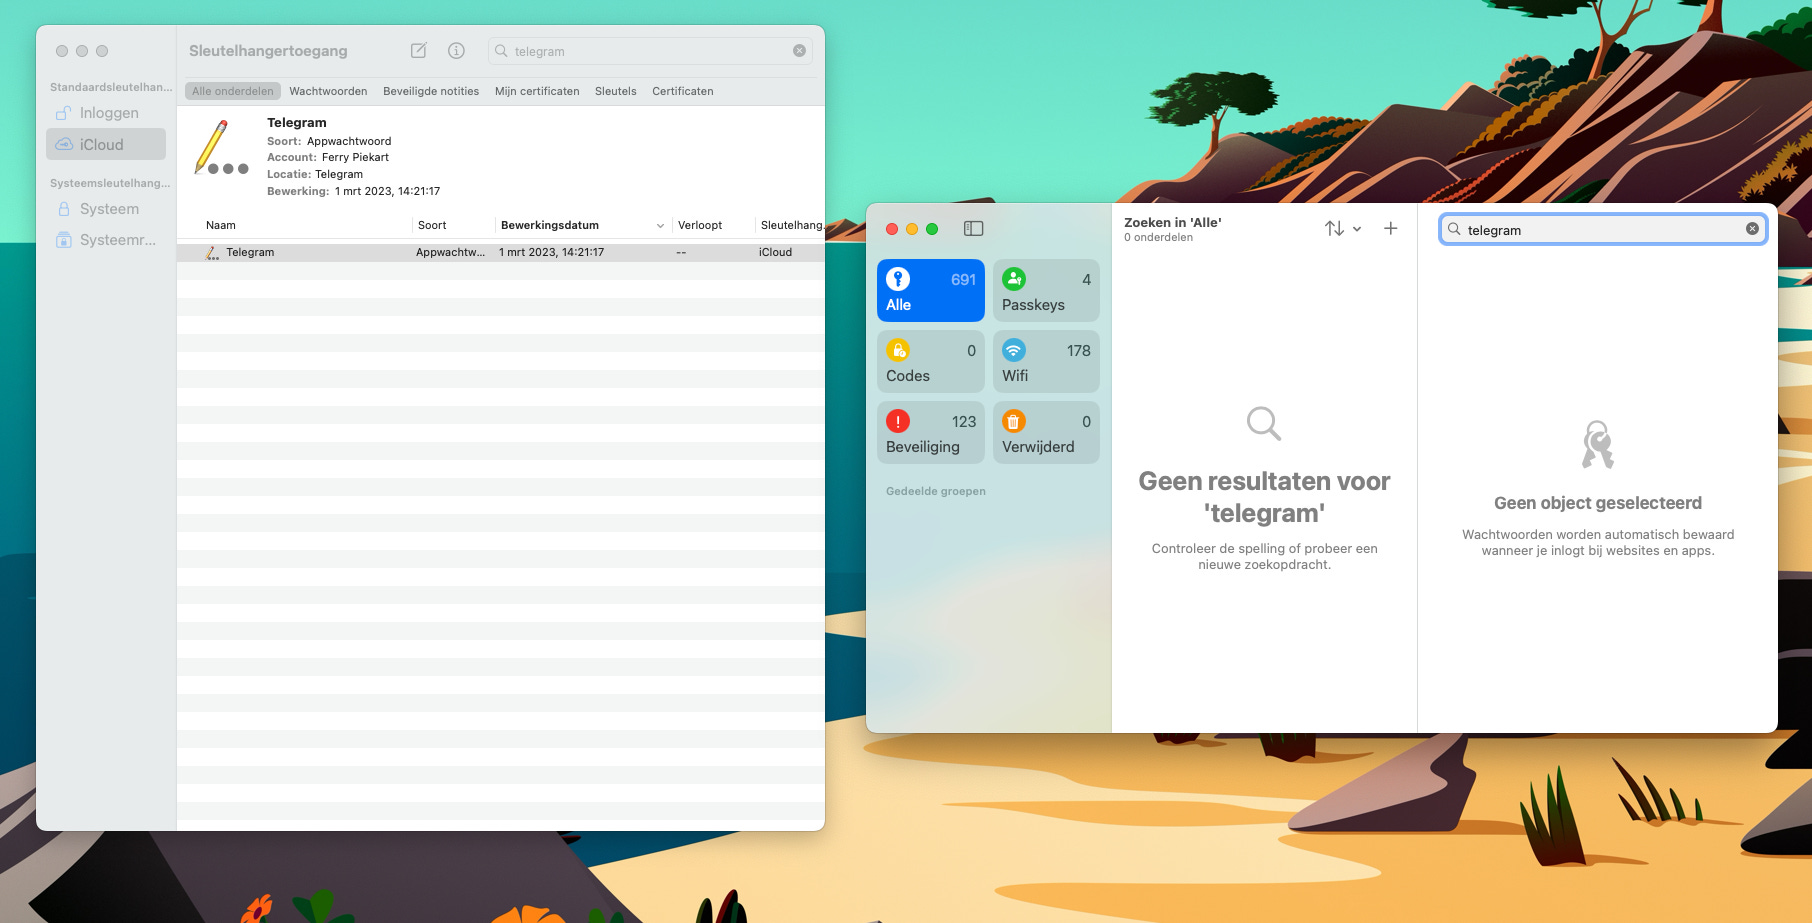The height and width of the screenshot is (923, 1812).
Task: Select the Alle onderdelen tab
Action: pyautogui.click(x=233, y=91)
